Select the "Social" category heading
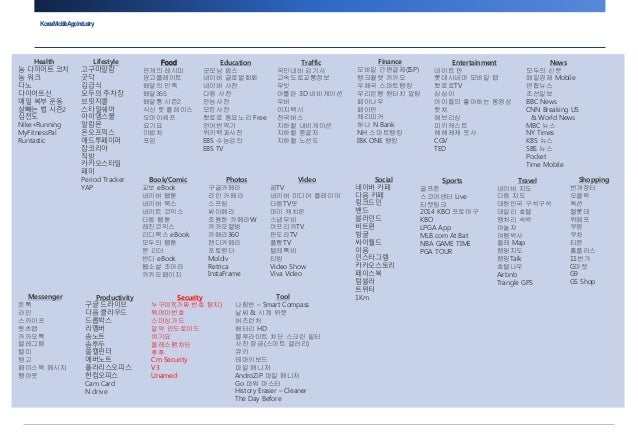 click(384, 179)
